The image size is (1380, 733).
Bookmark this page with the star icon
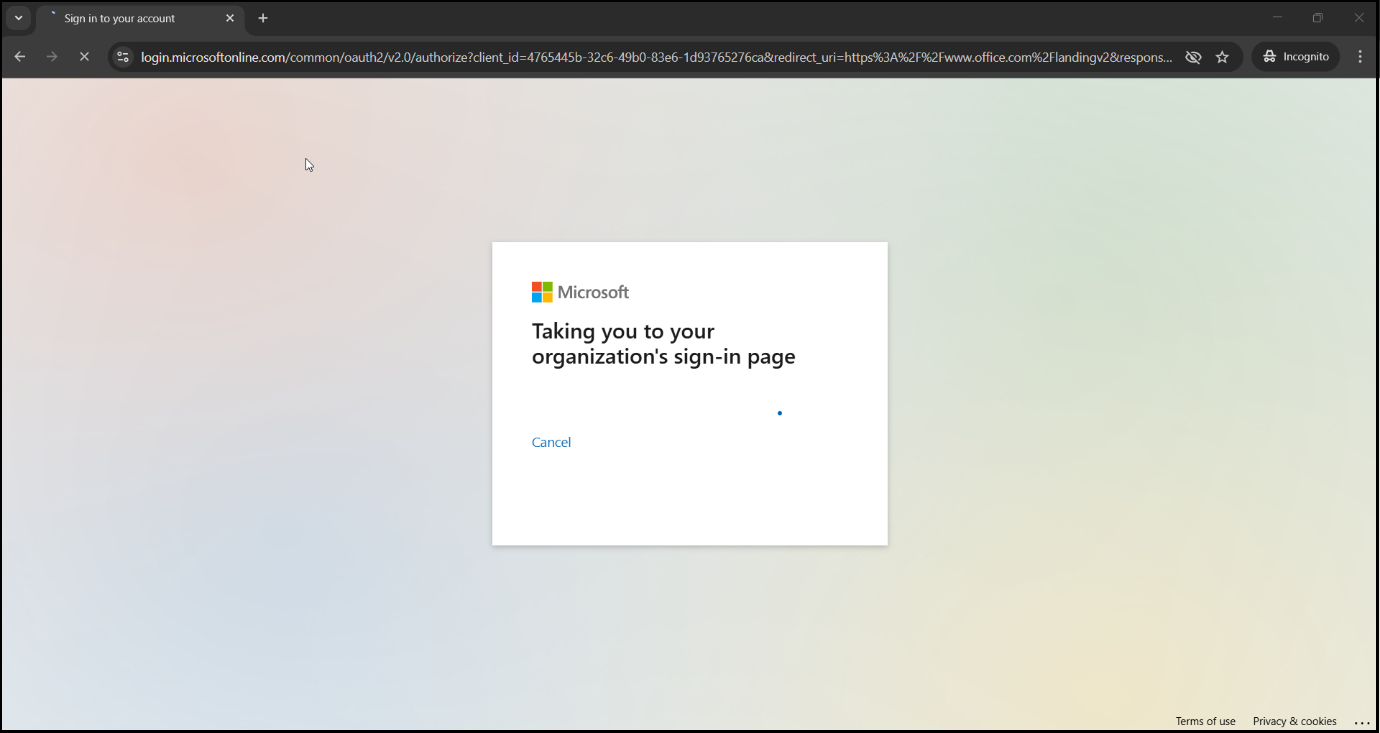point(1222,57)
